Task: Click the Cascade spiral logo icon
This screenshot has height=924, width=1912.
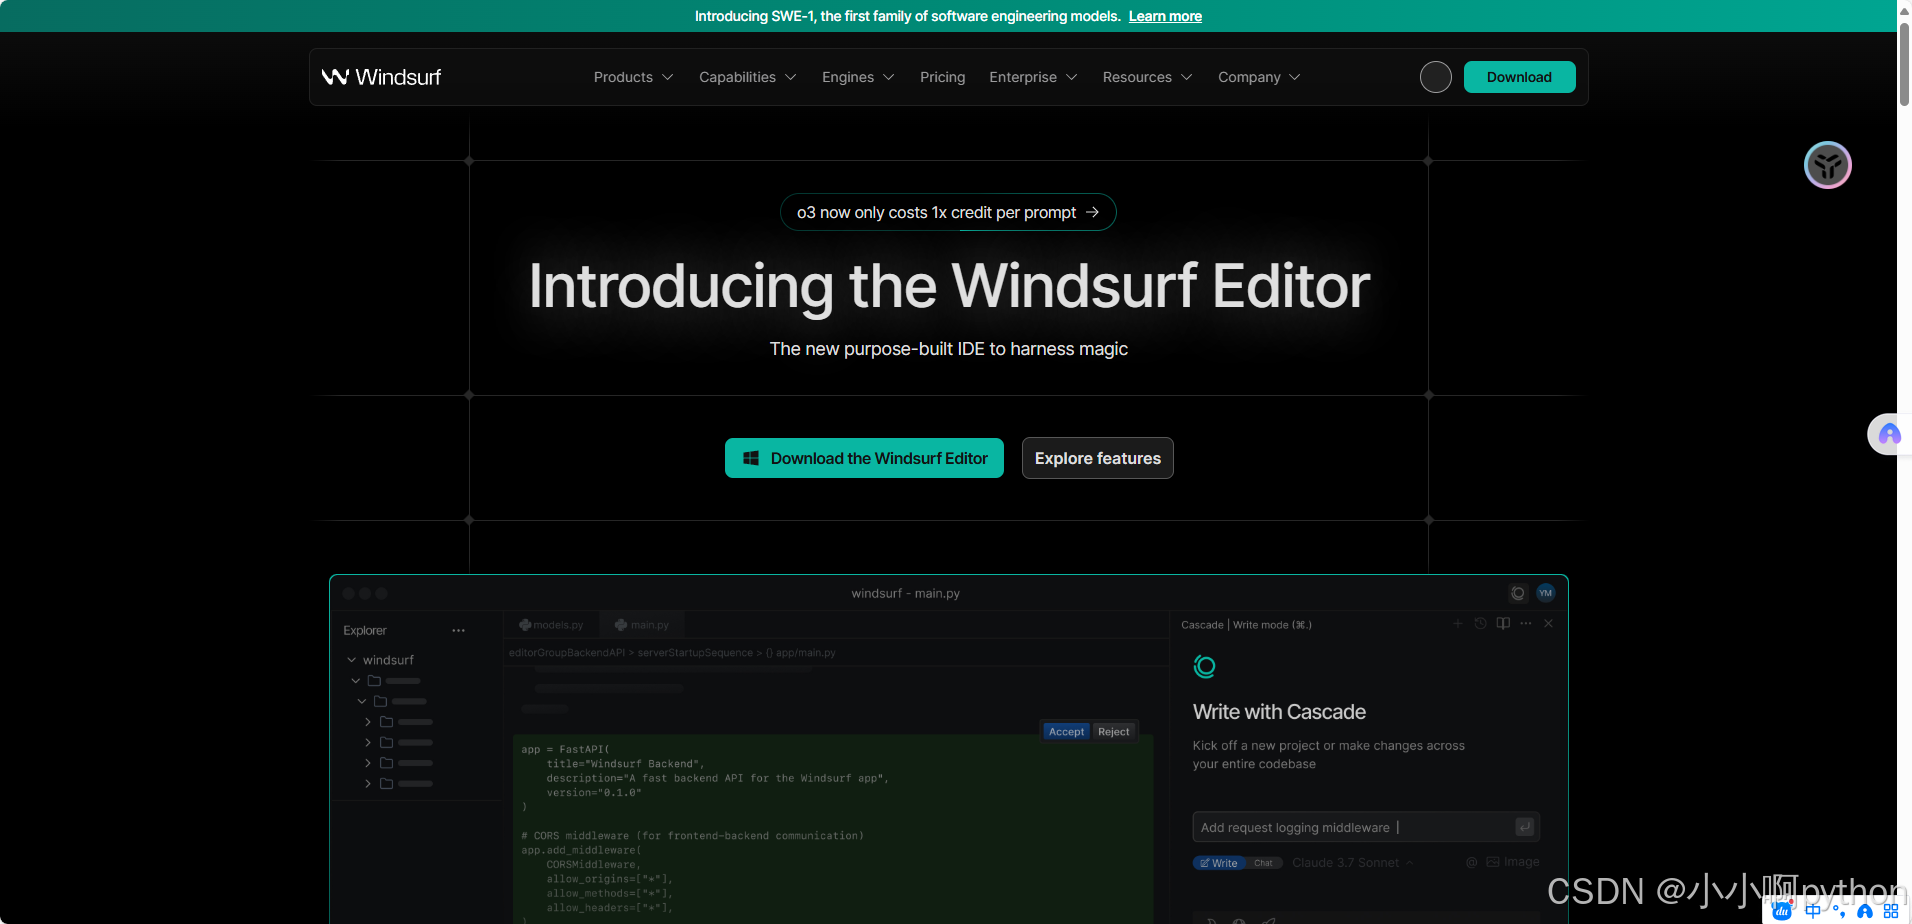Action: click(x=1204, y=666)
